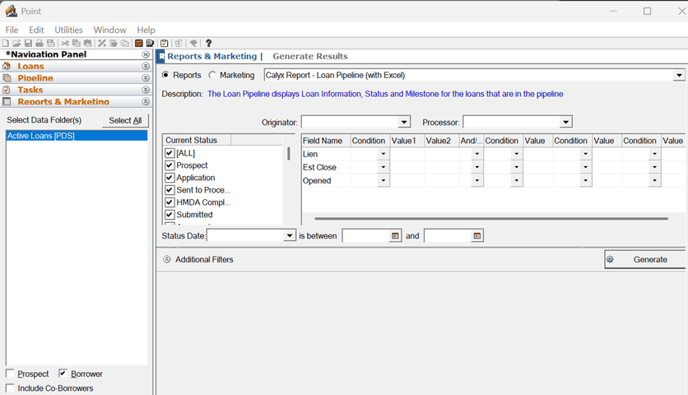Open the Originator dropdown
This screenshot has height=395, width=688.
(404, 122)
